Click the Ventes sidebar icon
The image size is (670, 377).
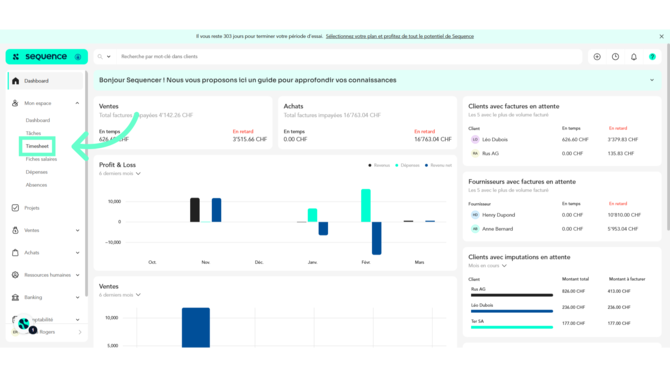pos(15,230)
